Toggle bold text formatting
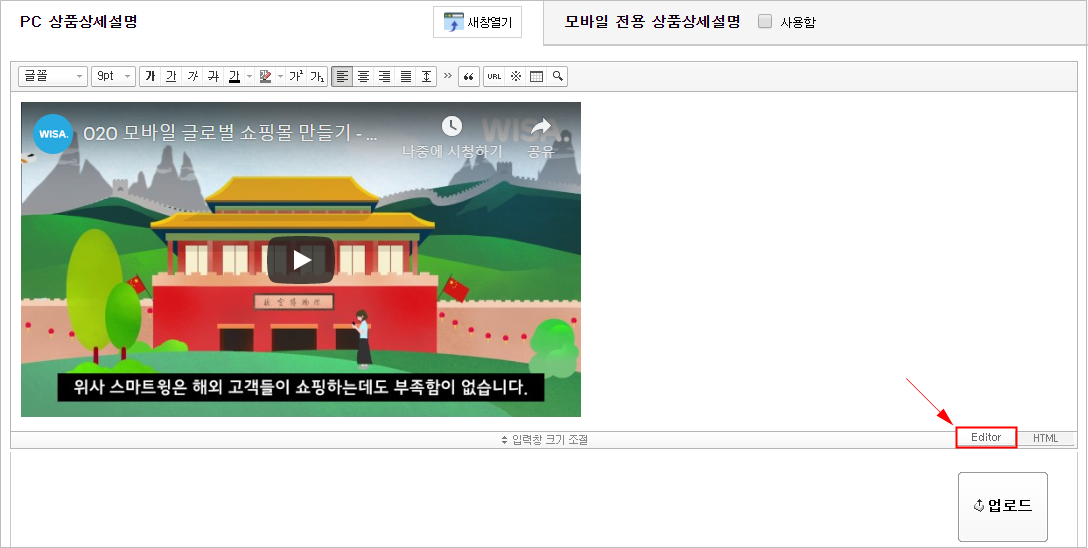 click(x=150, y=76)
